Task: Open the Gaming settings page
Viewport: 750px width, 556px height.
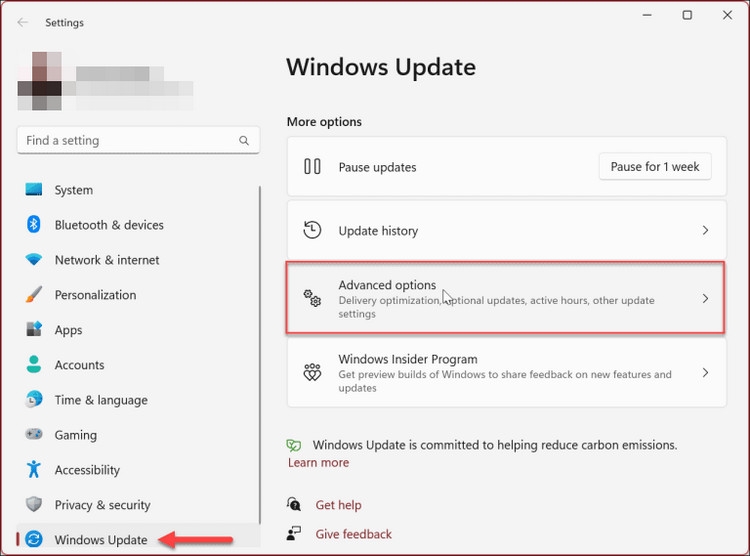Action: tap(138, 434)
